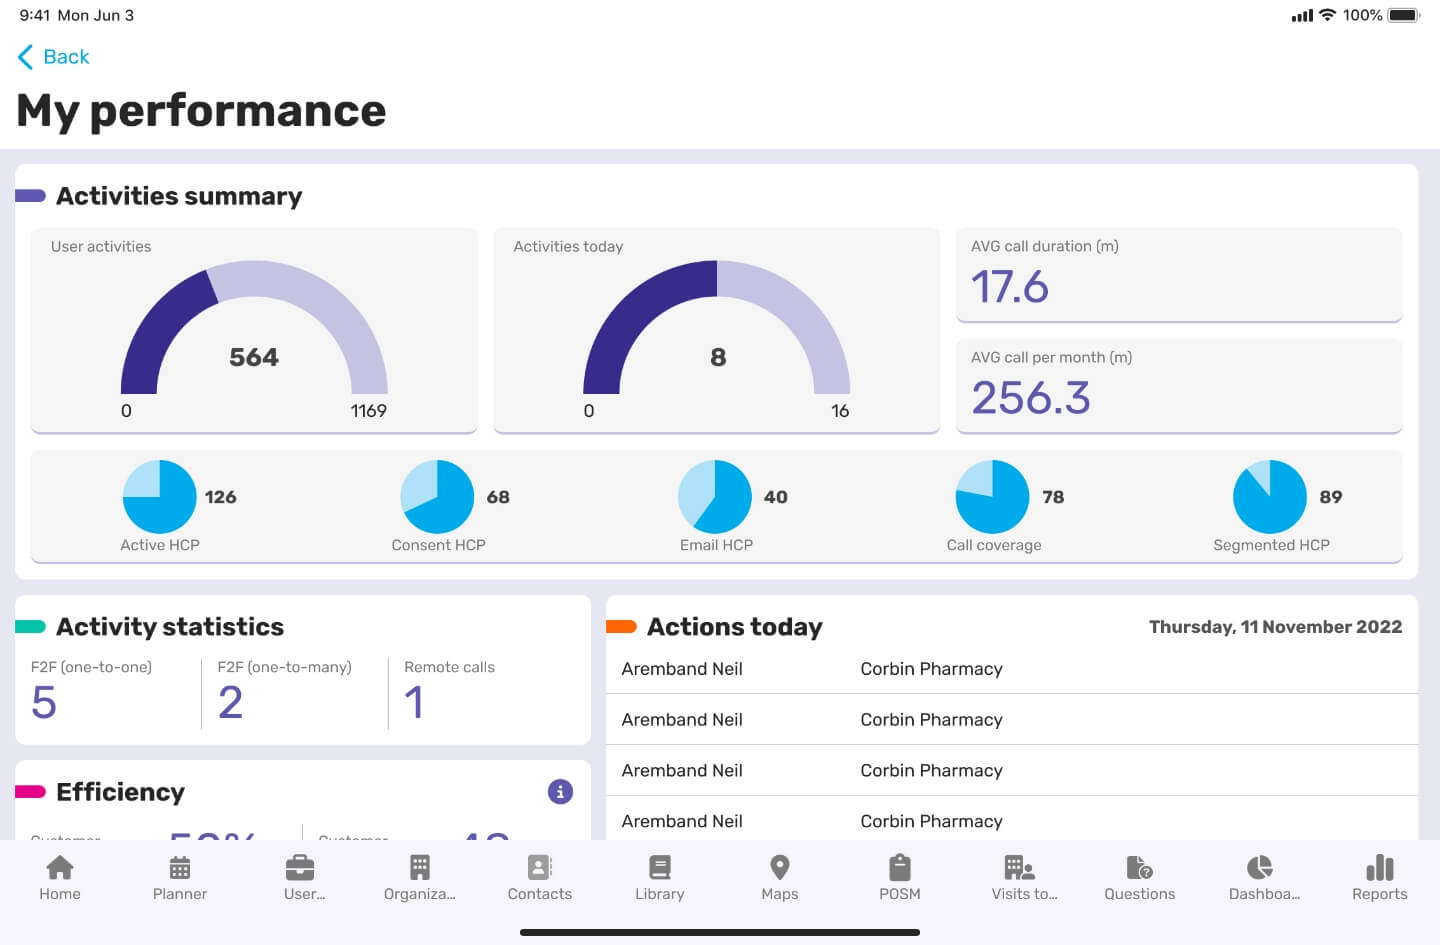Tap the Remote calls value 1
1440x945 pixels.
[414, 702]
